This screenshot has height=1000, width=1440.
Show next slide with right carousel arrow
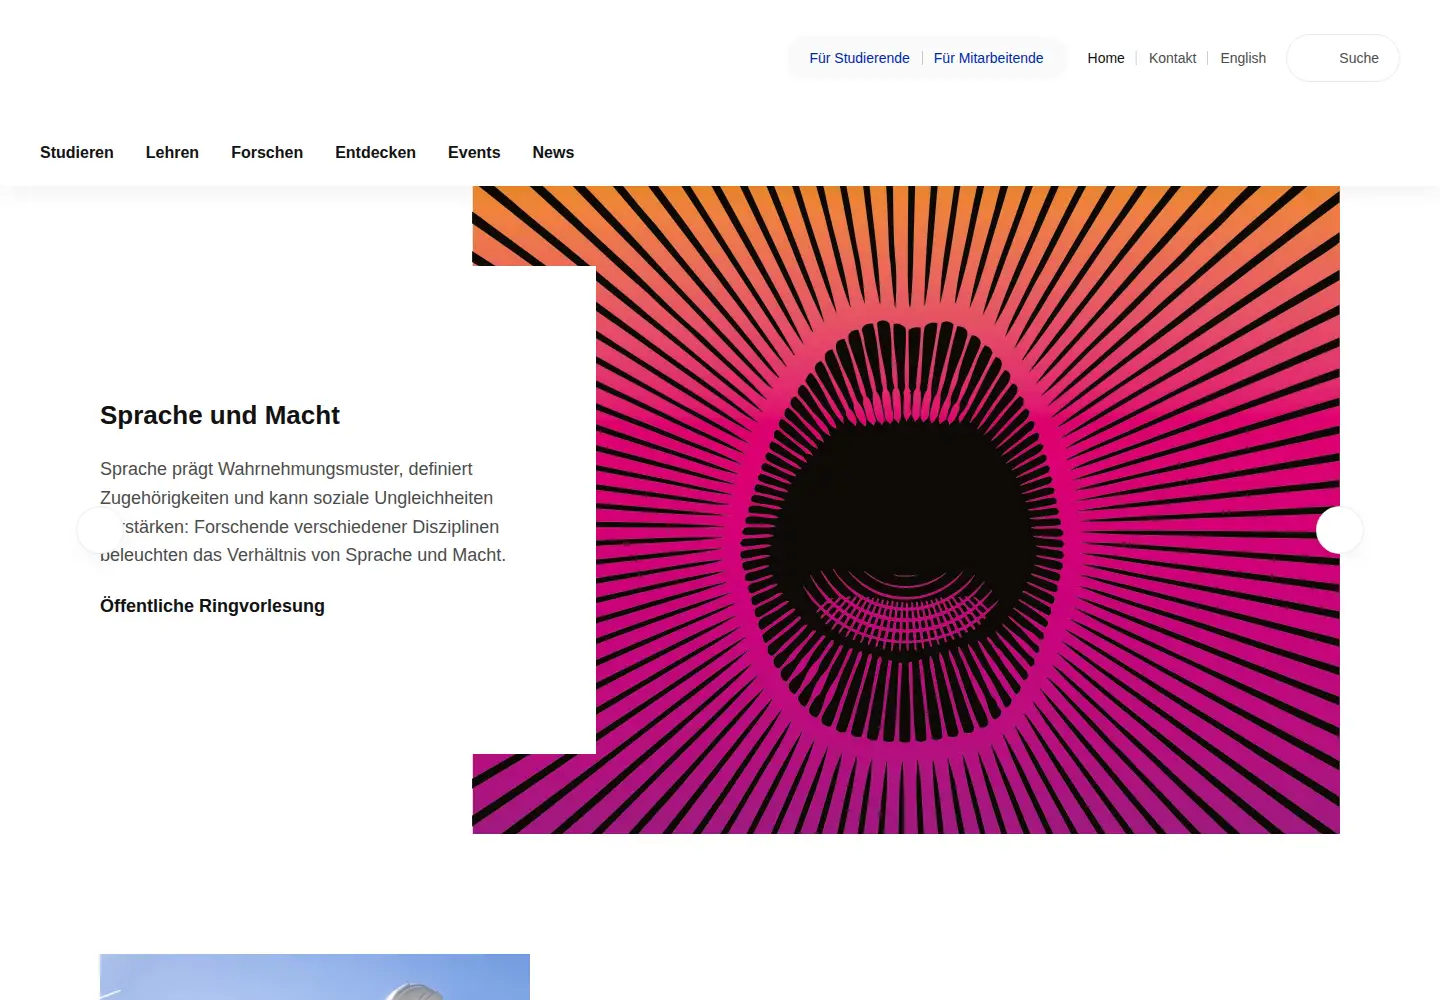point(1339,530)
